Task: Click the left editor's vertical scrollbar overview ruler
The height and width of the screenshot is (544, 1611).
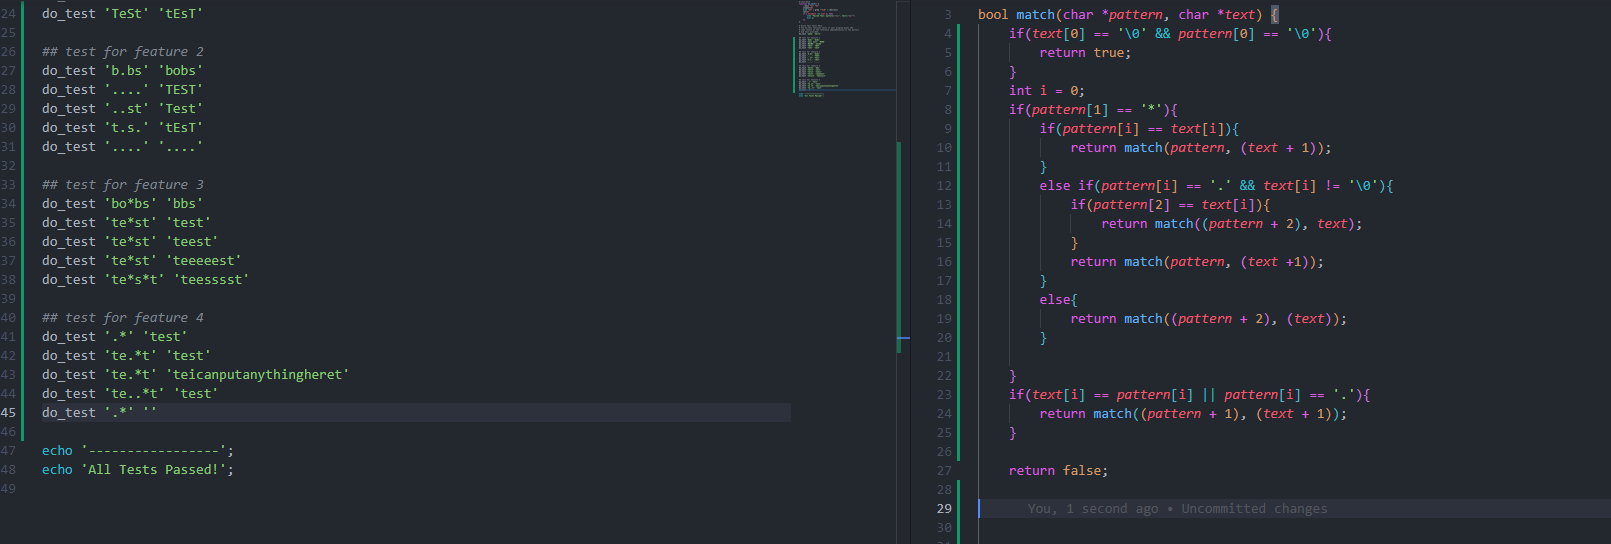Action: coord(903,250)
